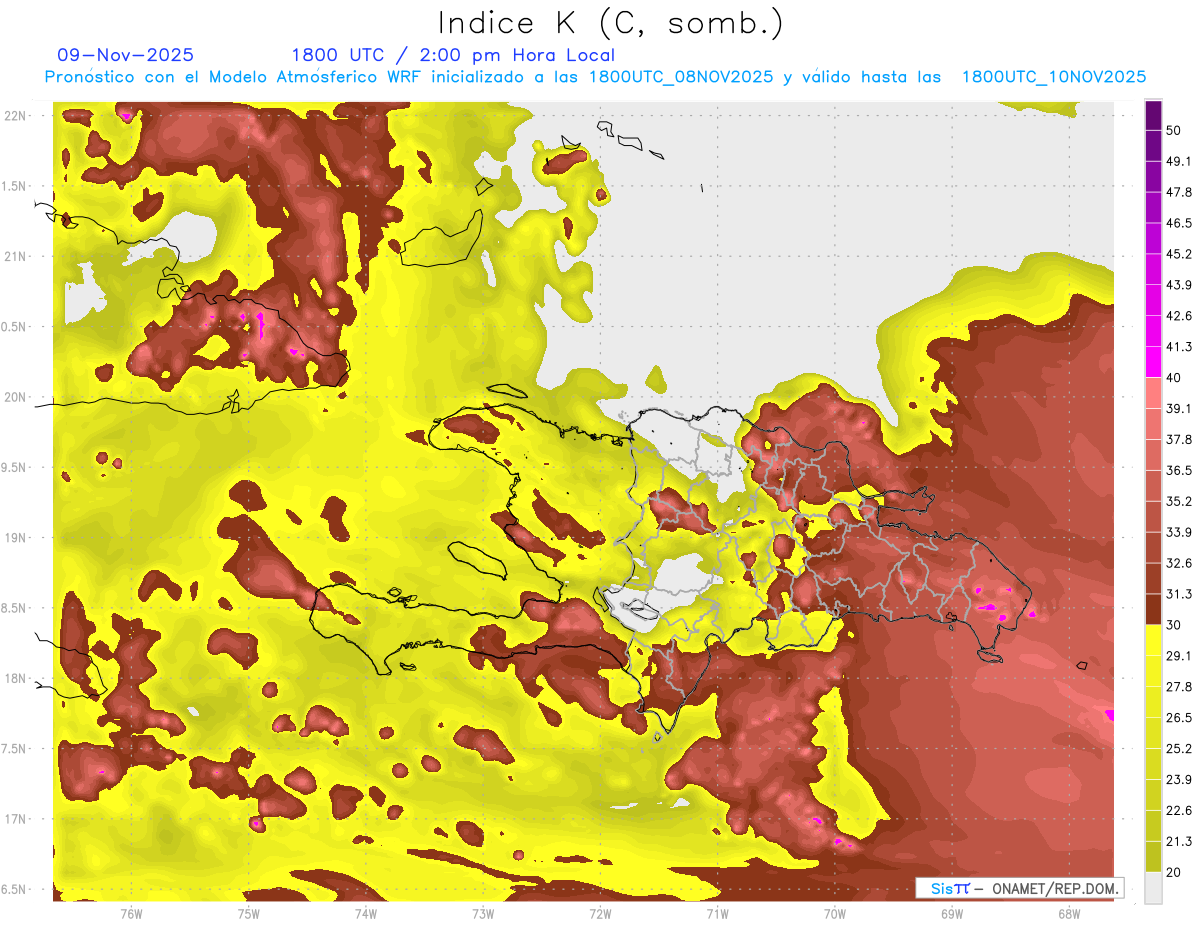The width and height of the screenshot is (1200, 927).
Task: Click the dark brown 30 legend swatch
Action: click(x=1153, y=609)
